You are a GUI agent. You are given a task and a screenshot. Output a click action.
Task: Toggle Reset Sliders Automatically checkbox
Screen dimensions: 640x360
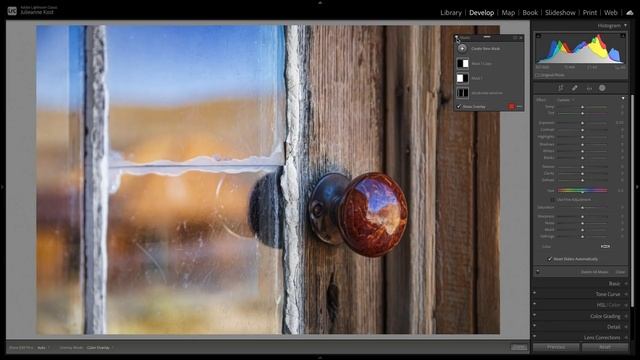550,259
